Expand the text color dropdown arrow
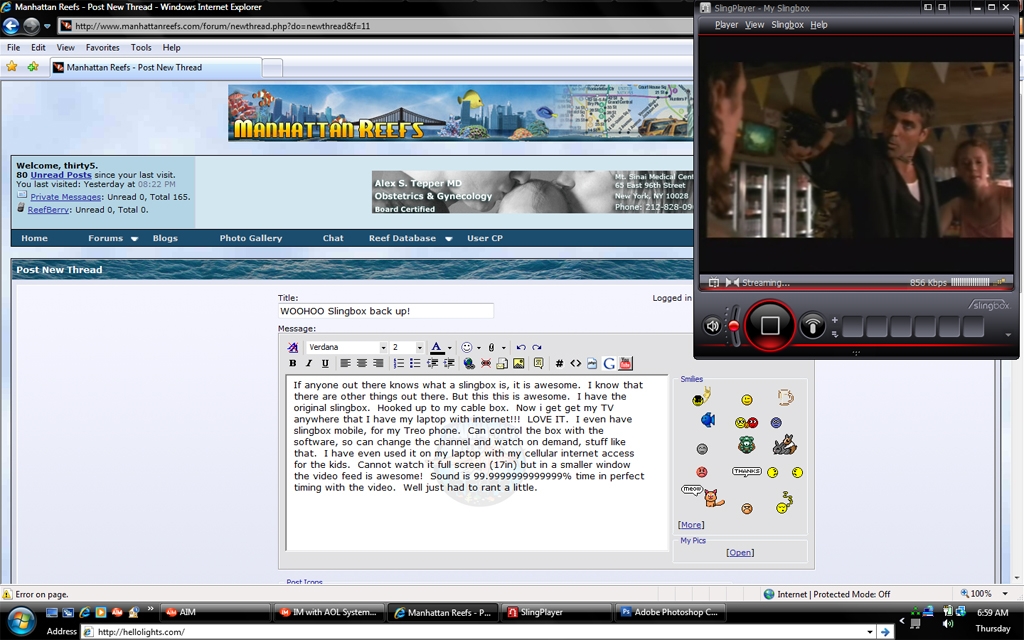The image size is (1024, 640). click(449, 348)
